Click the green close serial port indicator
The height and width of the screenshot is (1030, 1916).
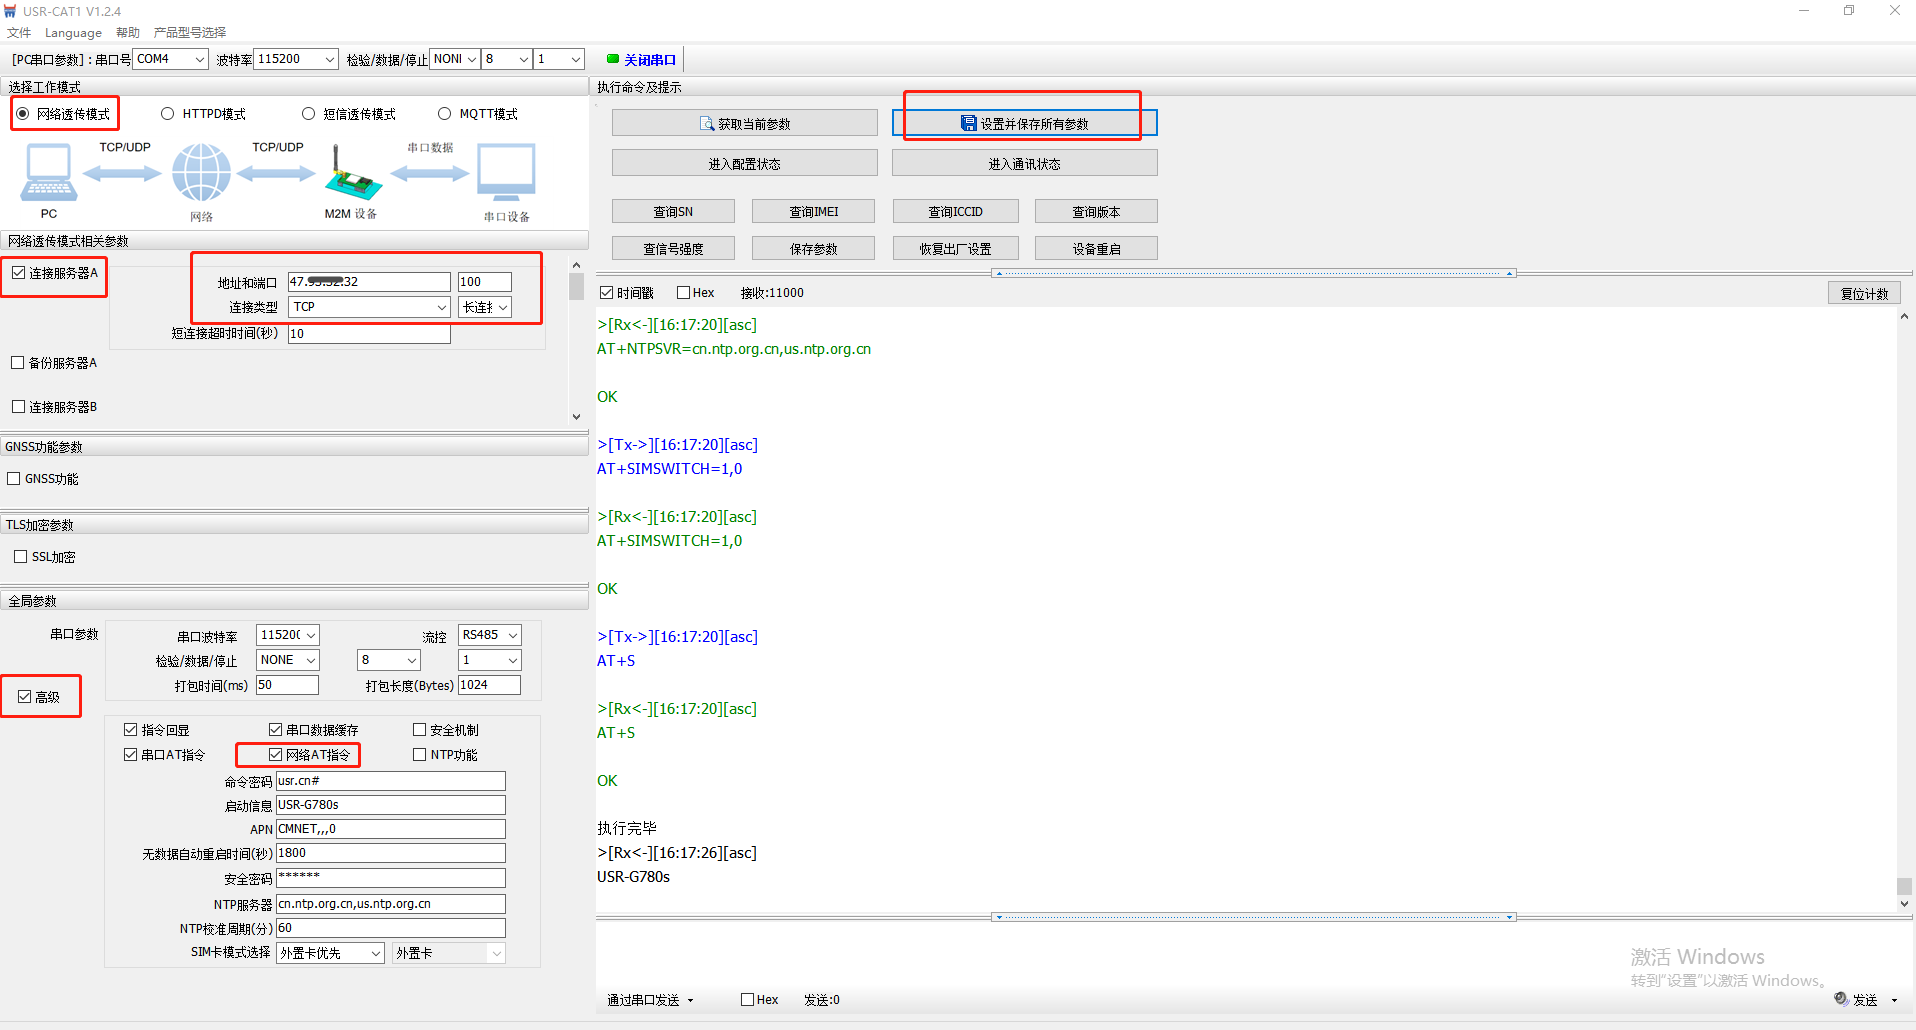(x=613, y=59)
